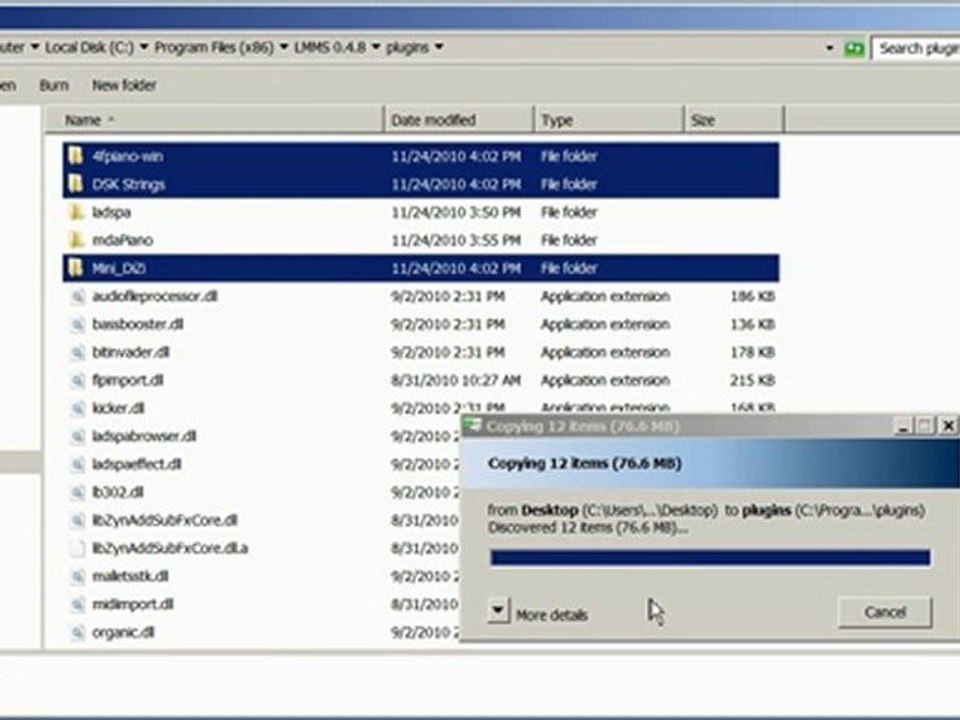Sort by Date modified column header
This screenshot has height=720, width=960.
(x=459, y=120)
